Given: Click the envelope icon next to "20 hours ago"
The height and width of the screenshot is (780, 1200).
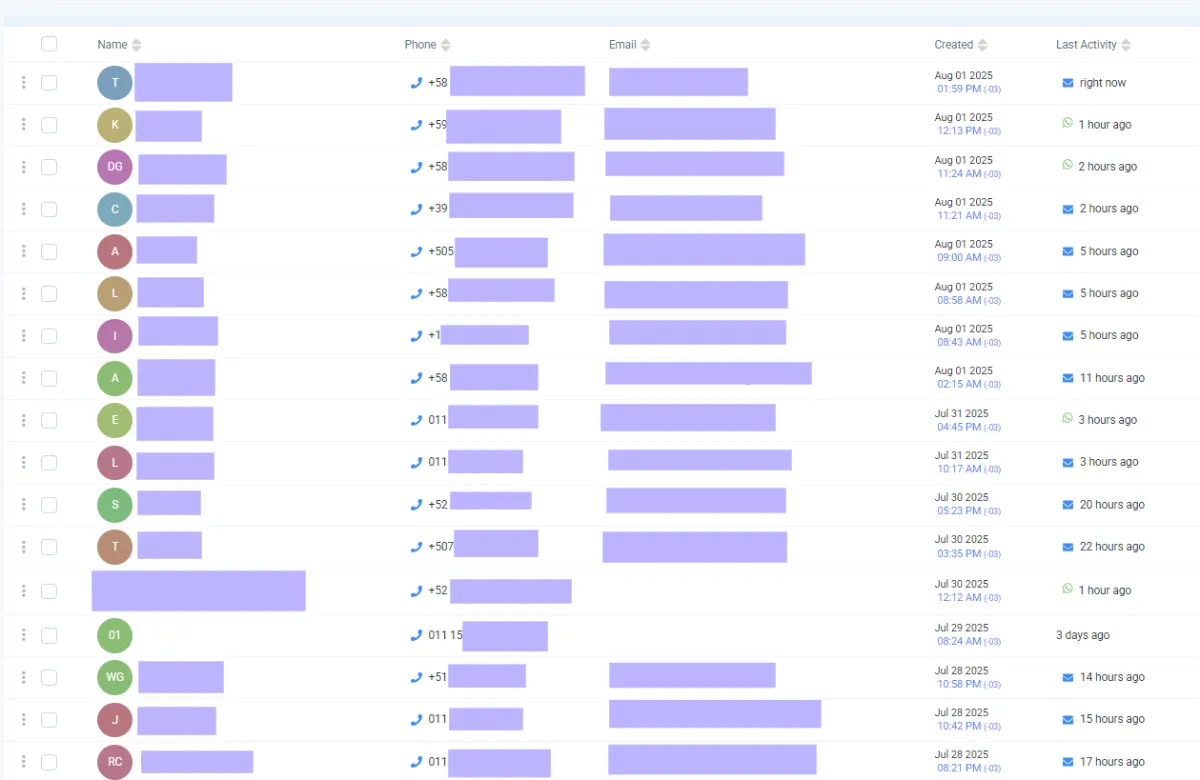Looking at the screenshot, I should 1068,505.
